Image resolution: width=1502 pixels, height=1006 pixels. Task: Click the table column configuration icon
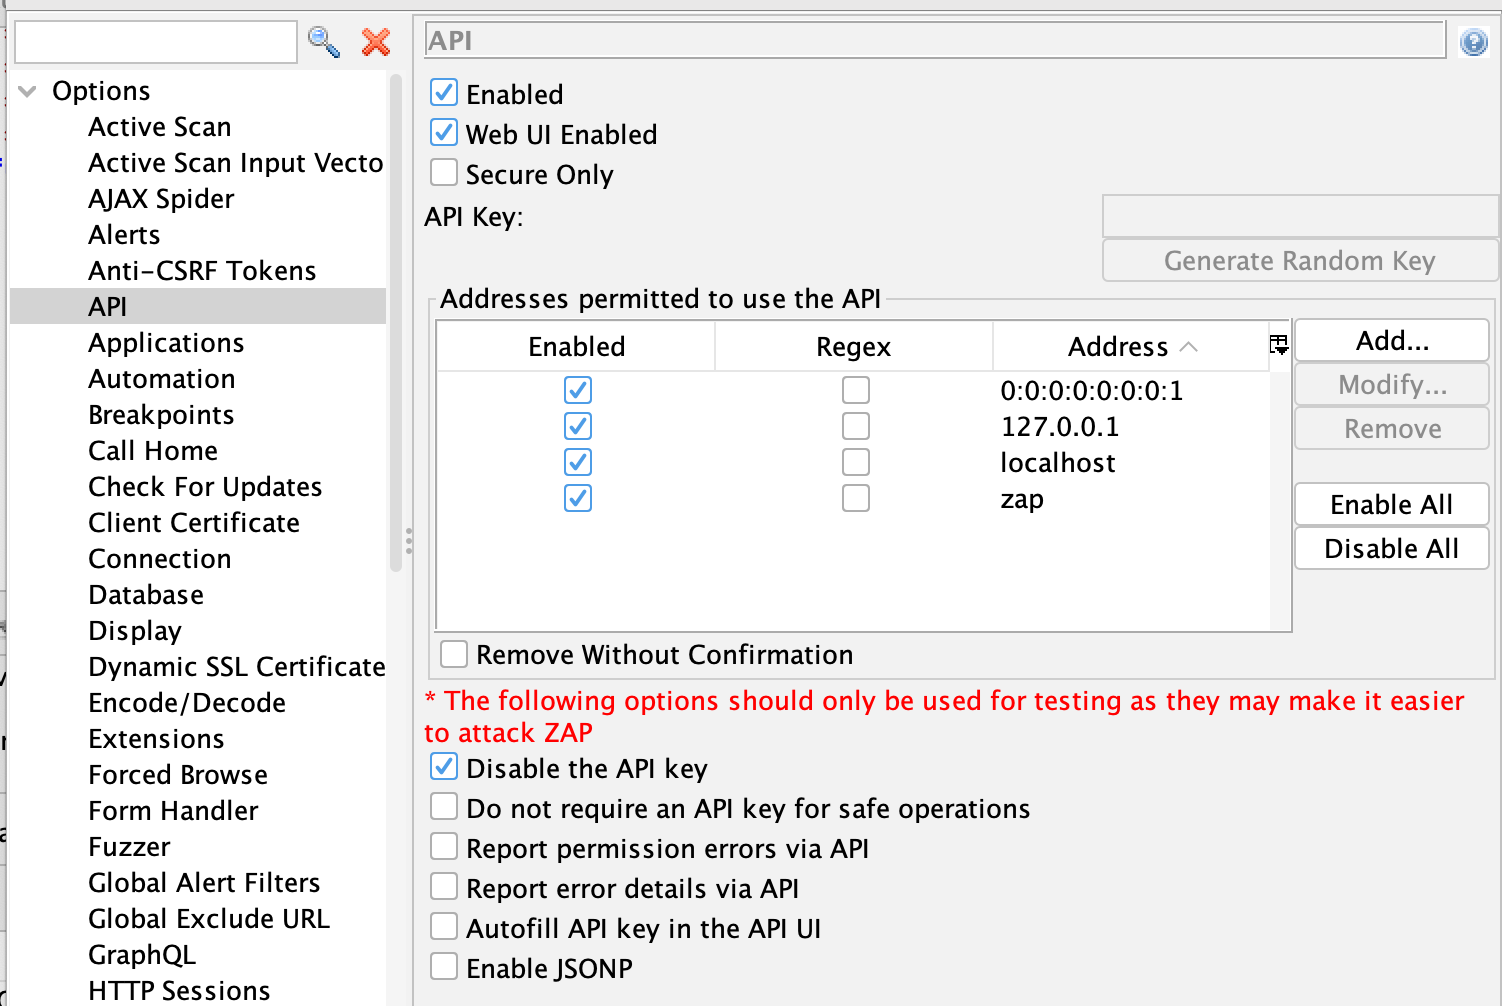pyautogui.click(x=1278, y=344)
